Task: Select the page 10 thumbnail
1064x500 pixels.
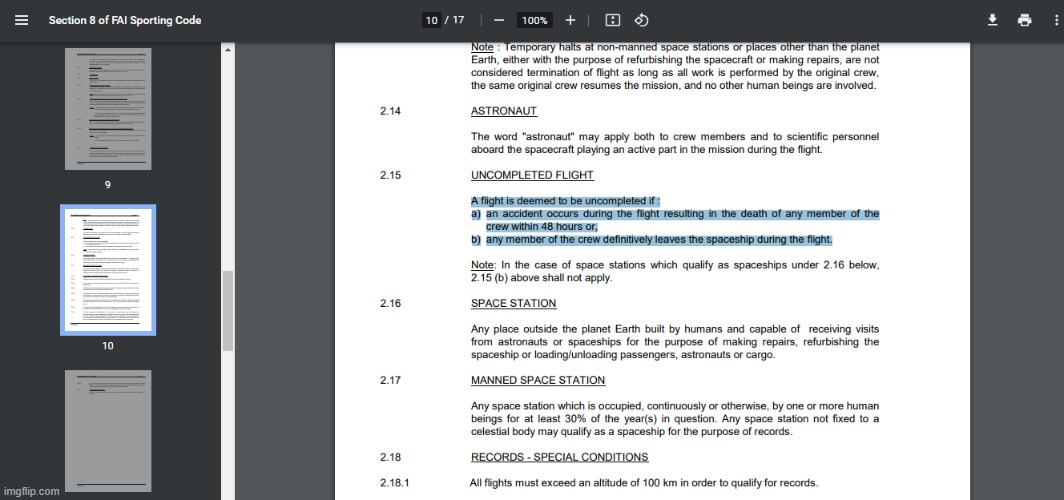Action: click(x=108, y=270)
